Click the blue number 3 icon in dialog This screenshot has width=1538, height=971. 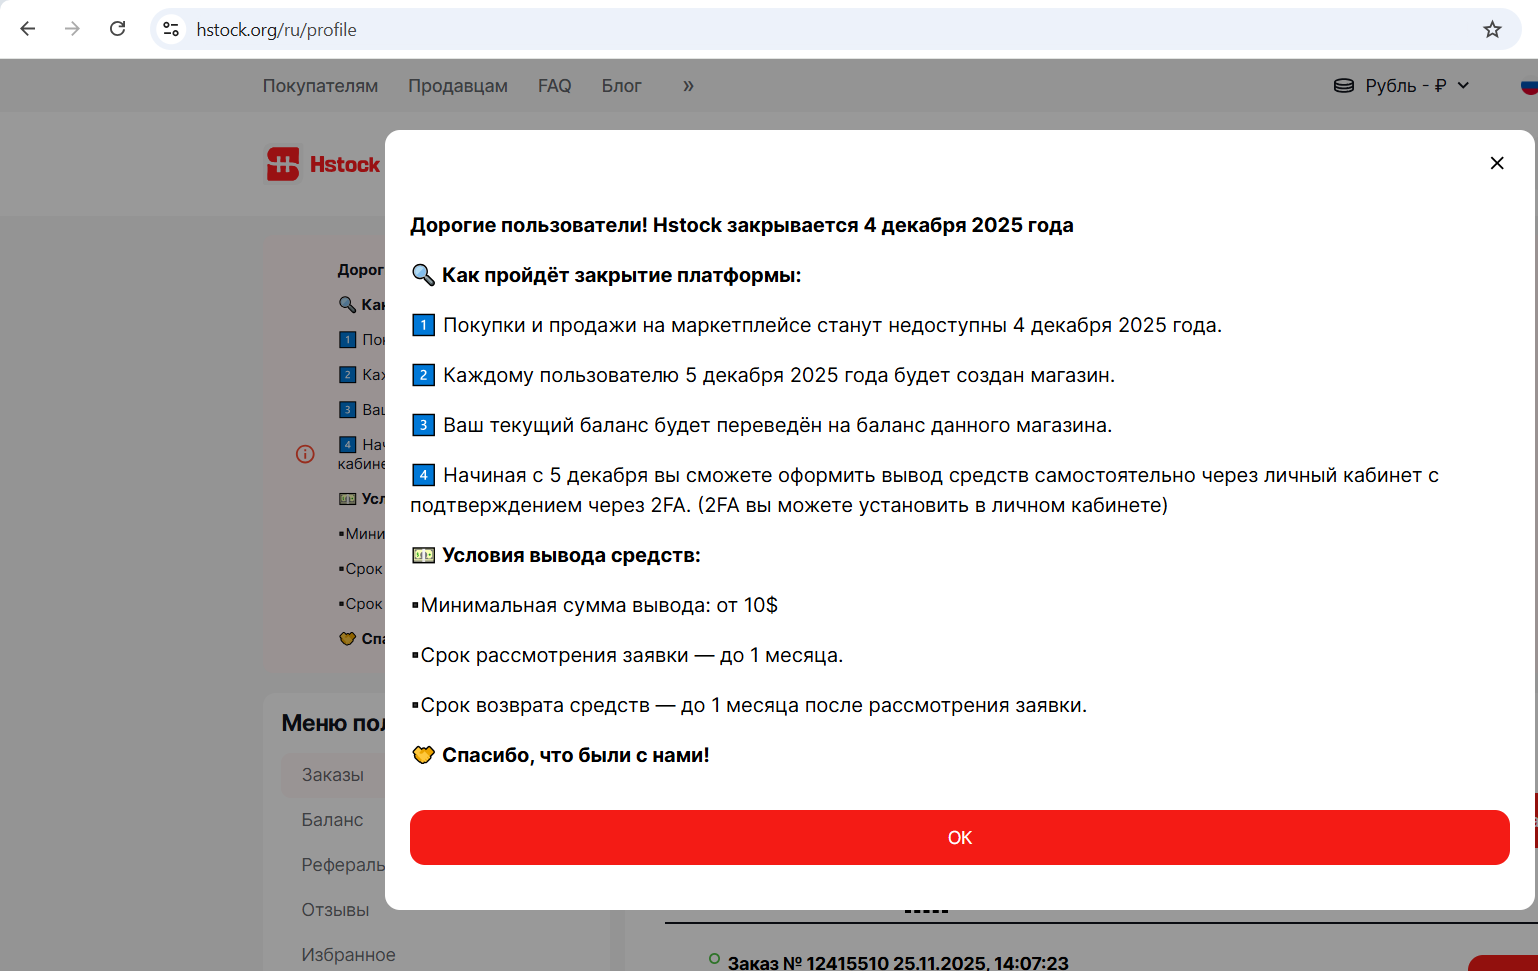(x=423, y=425)
